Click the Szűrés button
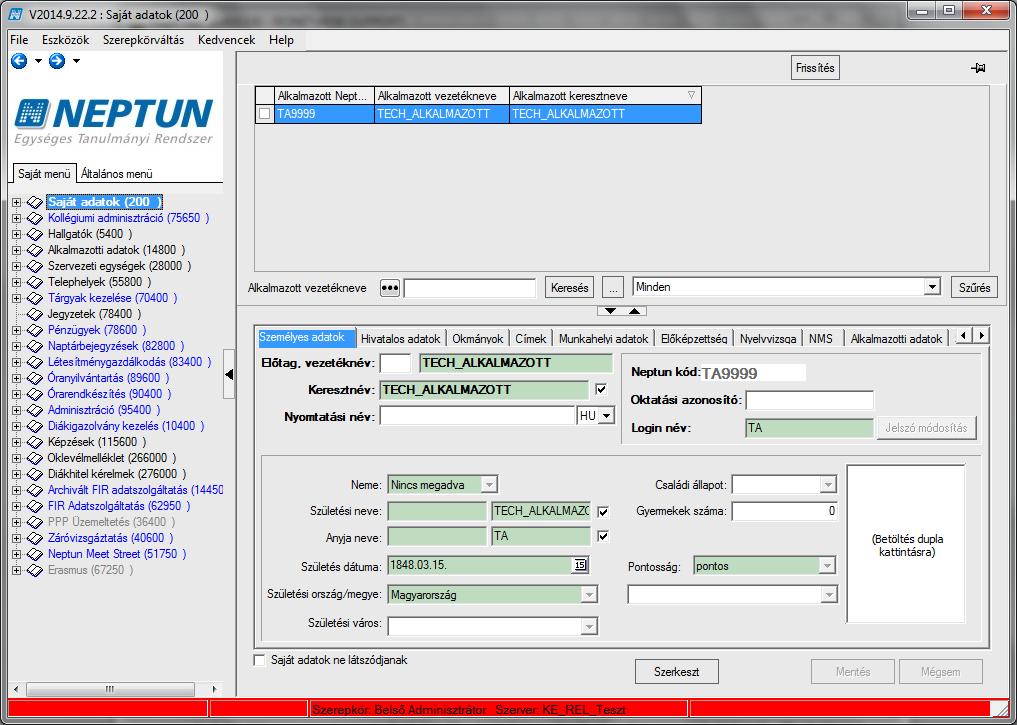Screen dimensions: 1017x725 [x=974, y=287]
